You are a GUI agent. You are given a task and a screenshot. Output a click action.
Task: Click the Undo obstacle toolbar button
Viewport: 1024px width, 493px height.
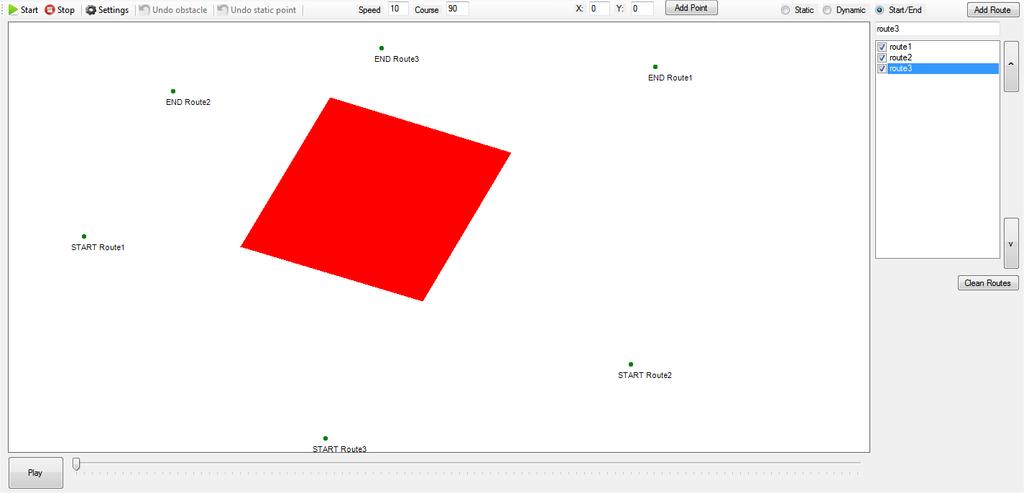pos(173,10)
